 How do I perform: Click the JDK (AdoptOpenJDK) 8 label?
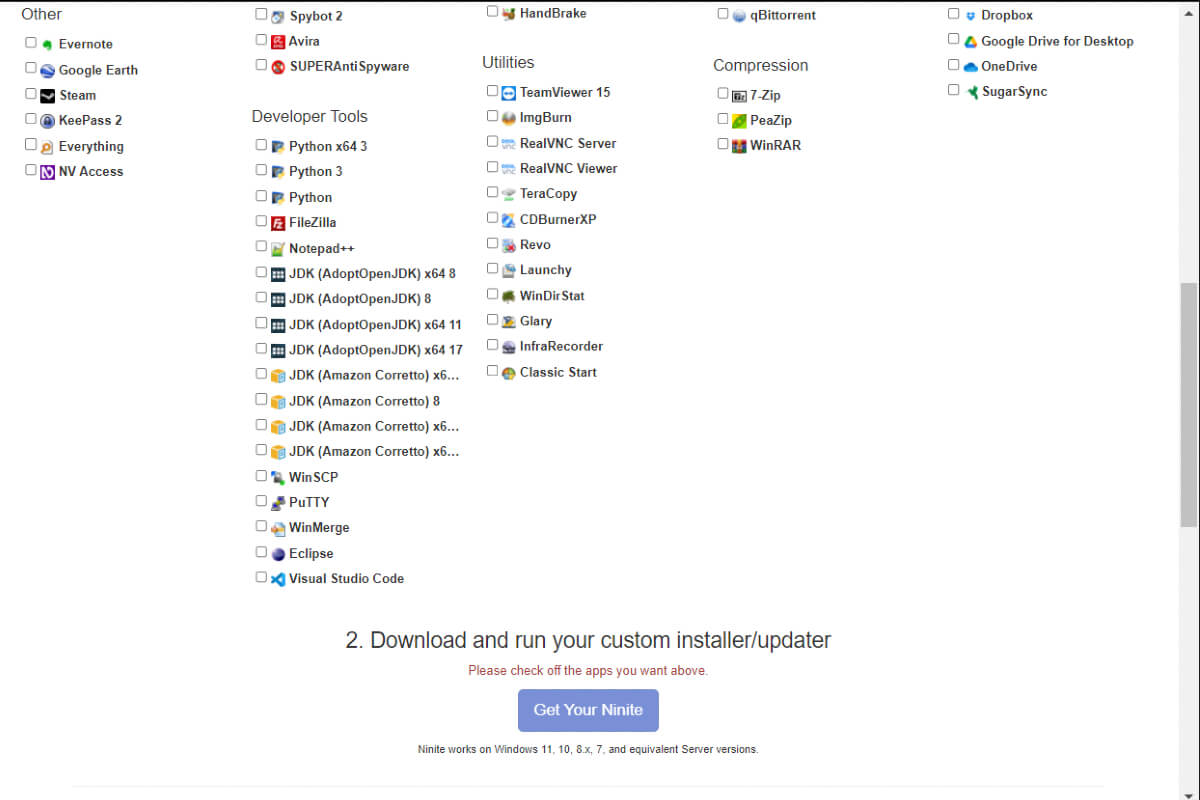tap(360, 299)
